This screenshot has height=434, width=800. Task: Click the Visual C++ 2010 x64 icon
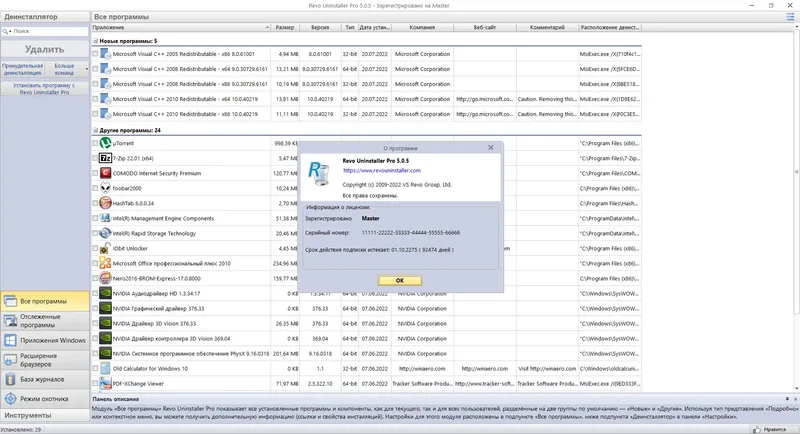105,99
